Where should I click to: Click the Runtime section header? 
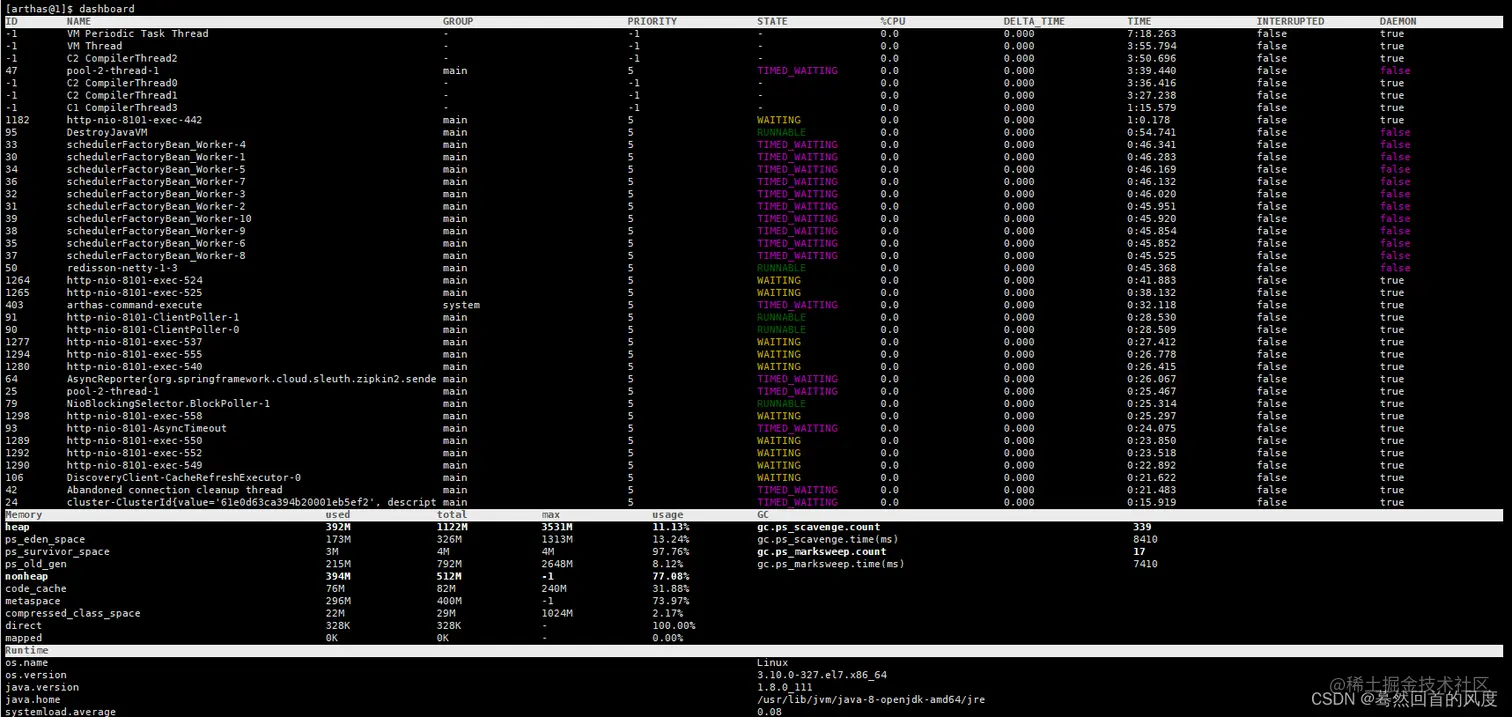tap(27, 651)
